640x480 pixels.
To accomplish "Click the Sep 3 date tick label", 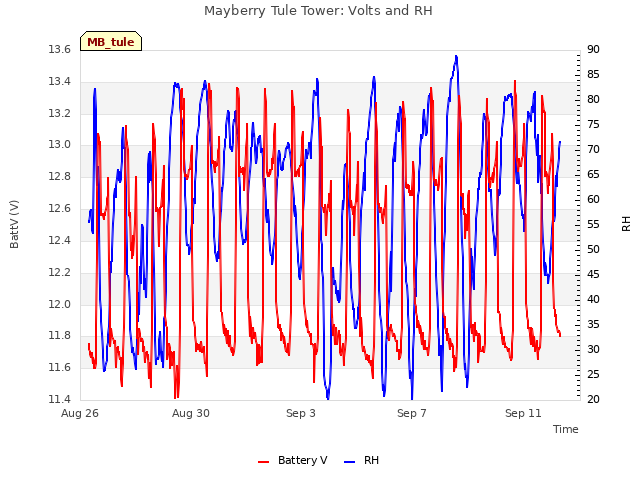I will [x=301, y=413].
